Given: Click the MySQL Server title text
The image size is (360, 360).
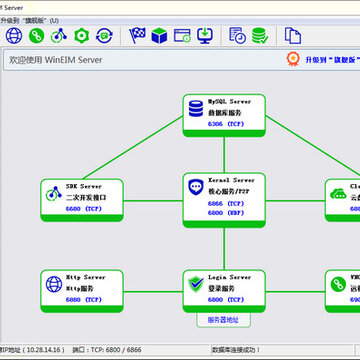Looking at the screenshot, I should click(x=229, y=101).
